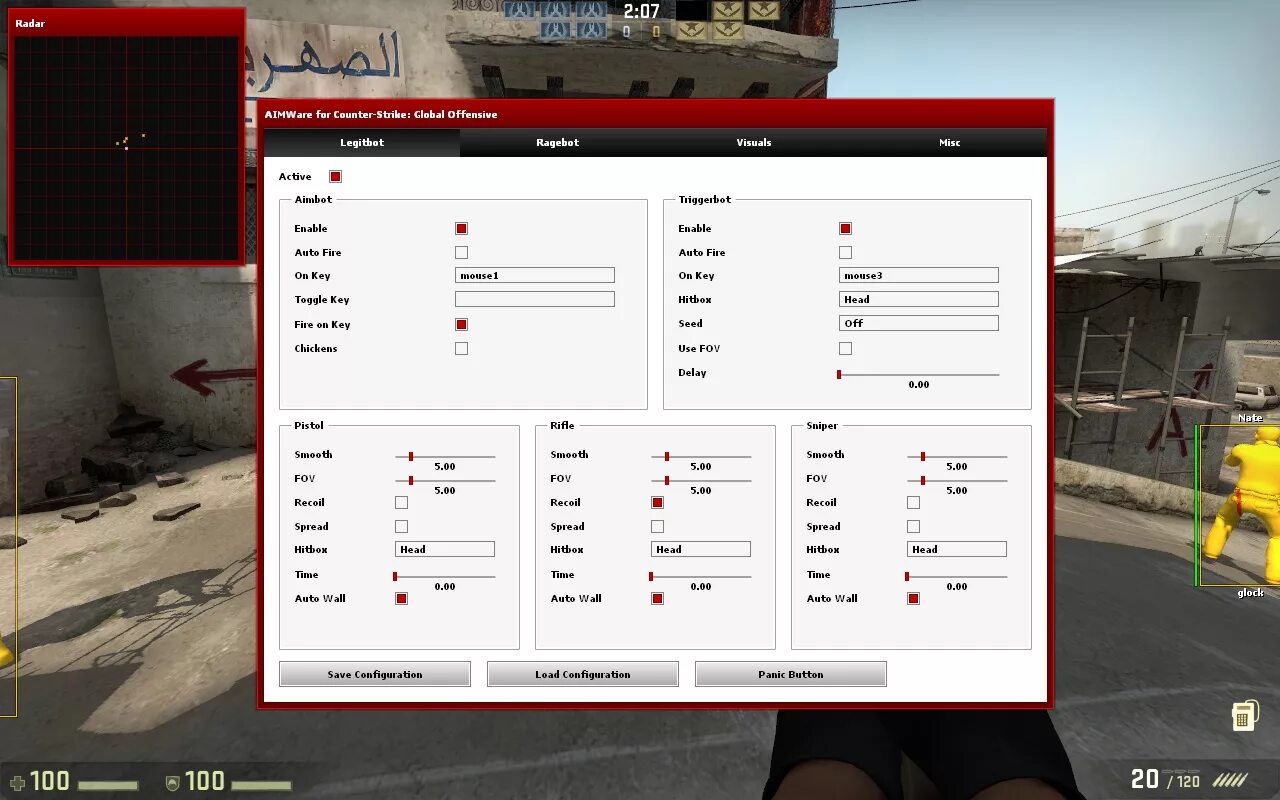Screen dimensions: 1280x800
Task: Uncheck Aimbot Fire on Key
Action: pyautogui.click(x=461, y=325)
